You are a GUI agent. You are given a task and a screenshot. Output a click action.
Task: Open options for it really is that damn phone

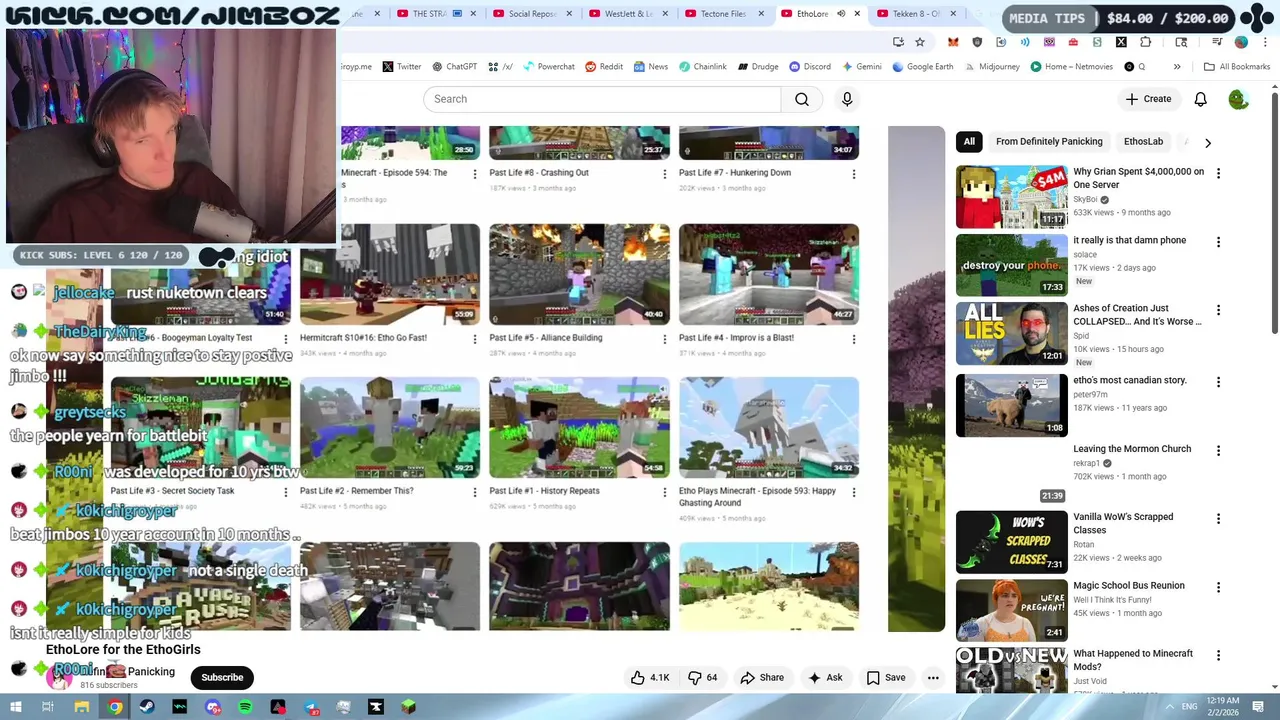click(x=1218, y=242)
